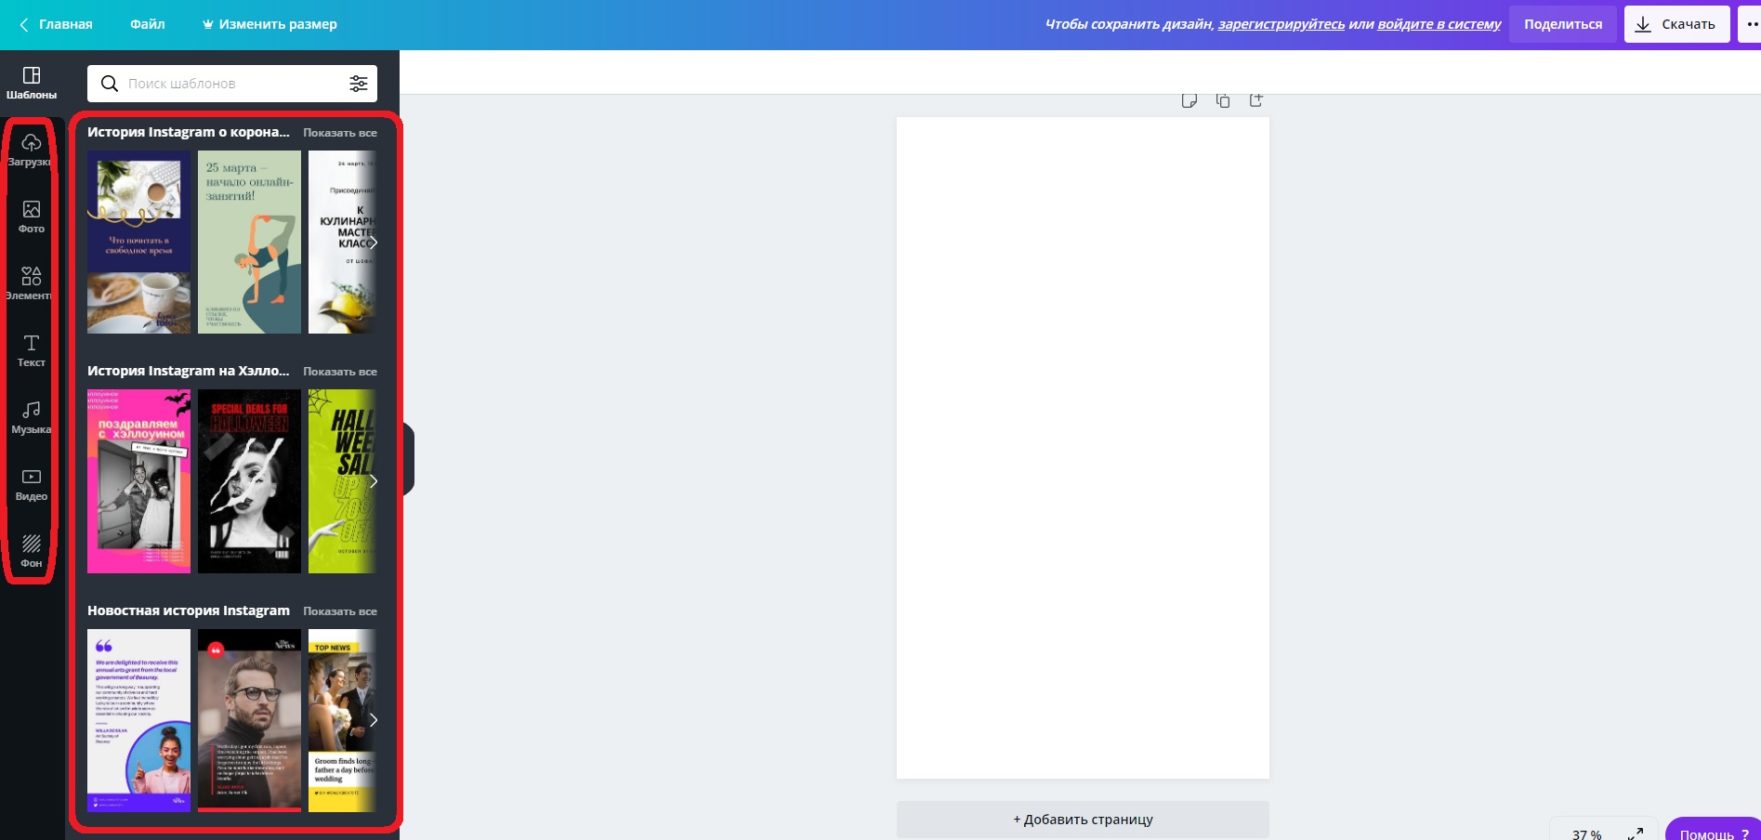The height and width of the screenshot is (840, 1761).
Task: Select the man with glasses news template
Action: point(249,720)
